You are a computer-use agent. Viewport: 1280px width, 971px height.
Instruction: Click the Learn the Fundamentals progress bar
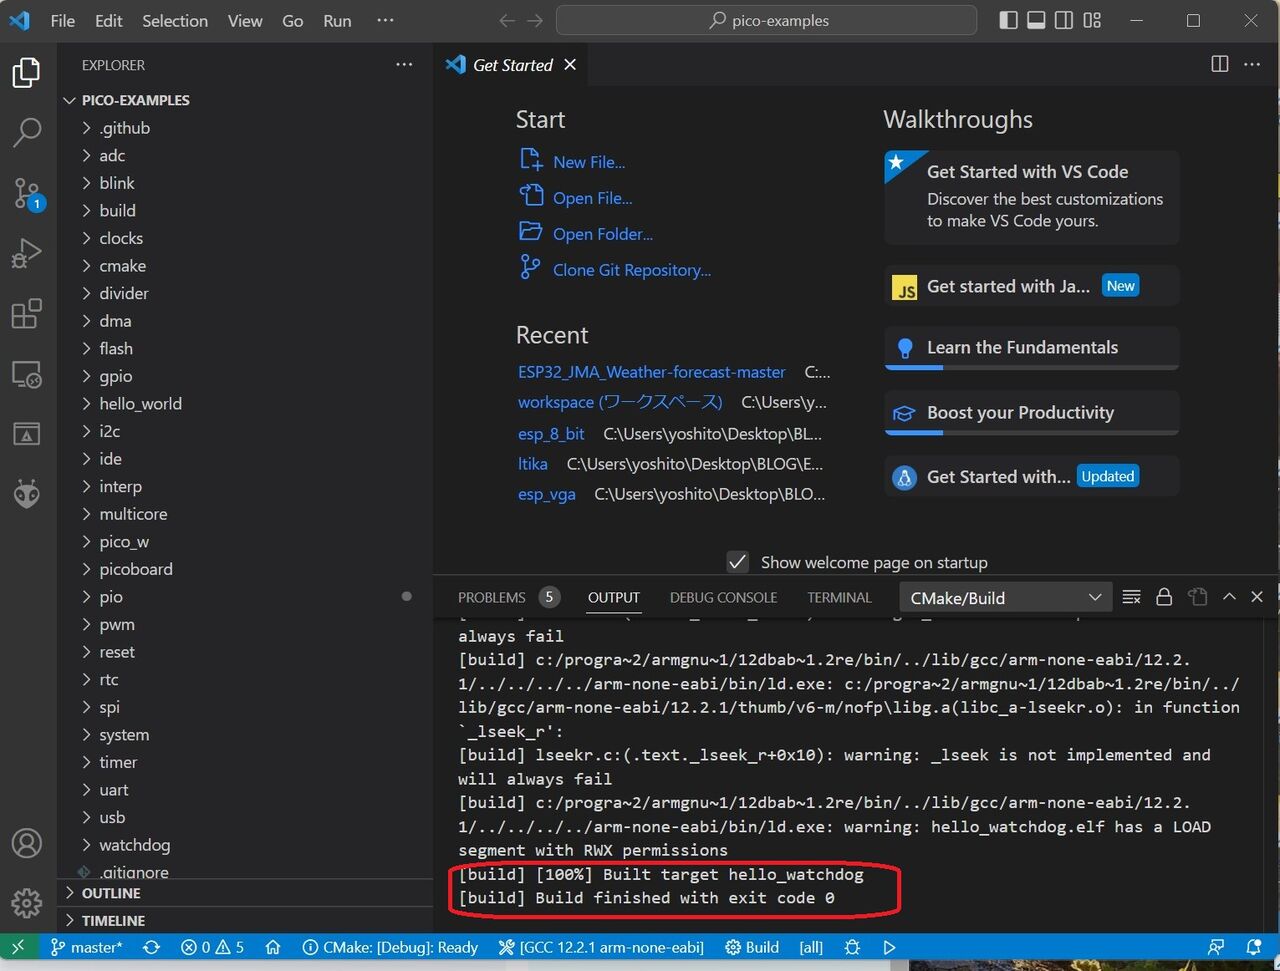tap(1030, 368)
